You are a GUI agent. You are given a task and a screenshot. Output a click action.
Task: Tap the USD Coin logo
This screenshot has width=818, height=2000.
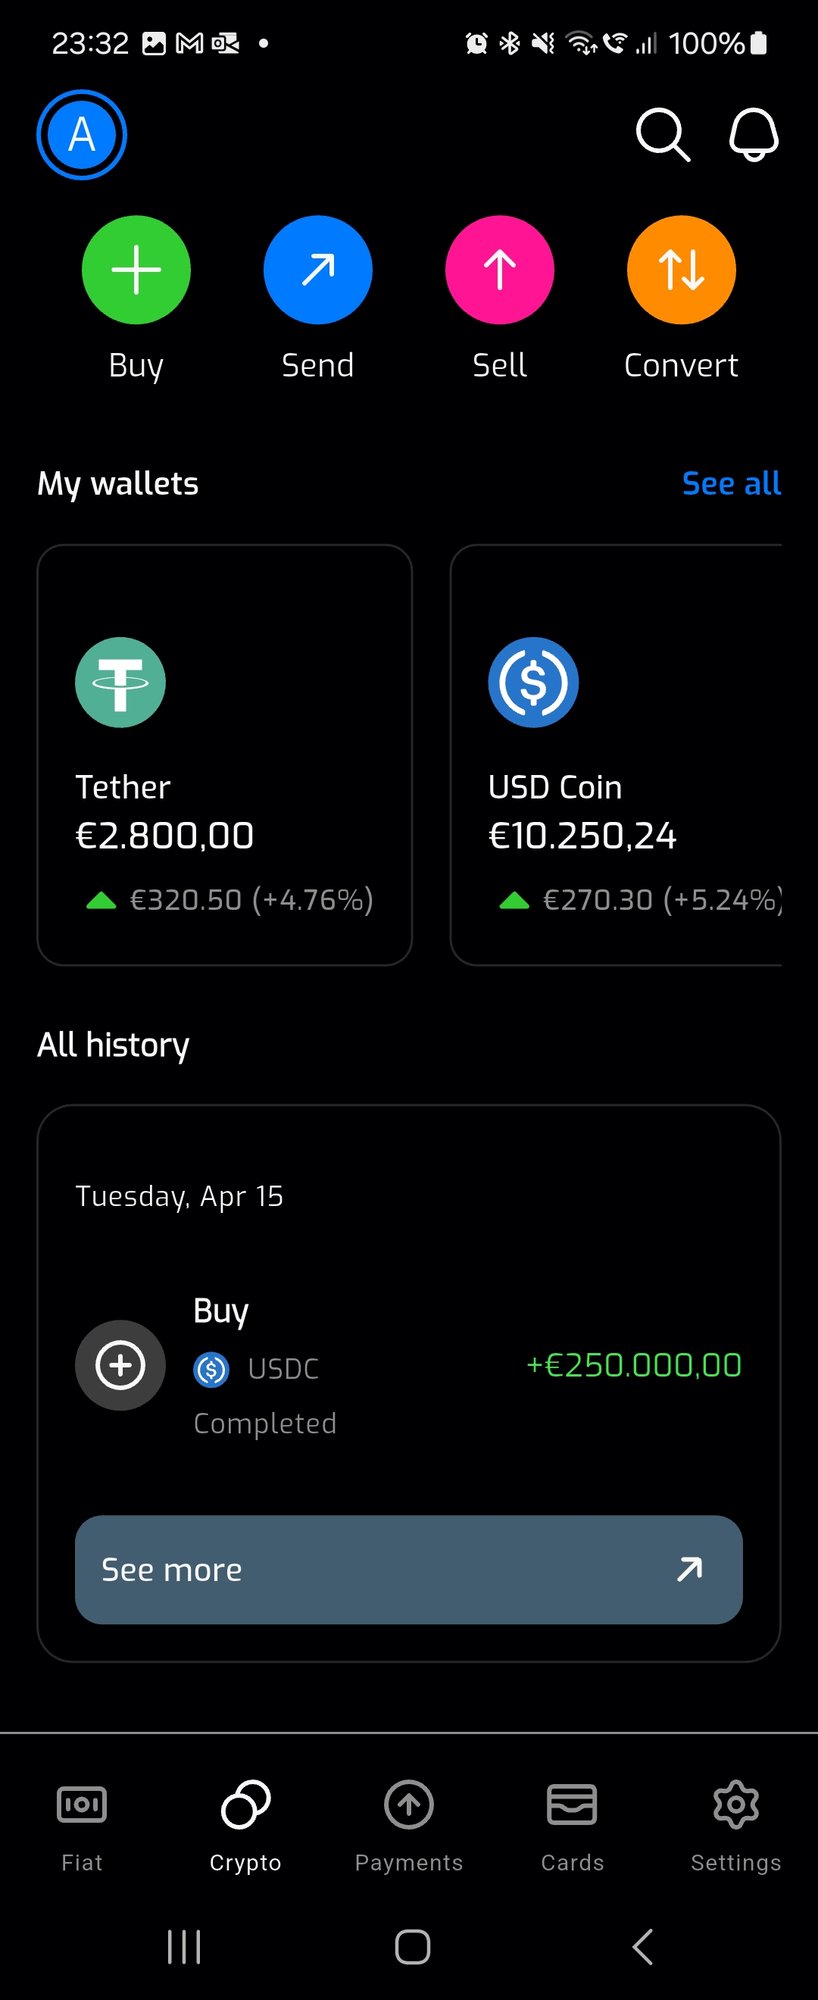533,682
